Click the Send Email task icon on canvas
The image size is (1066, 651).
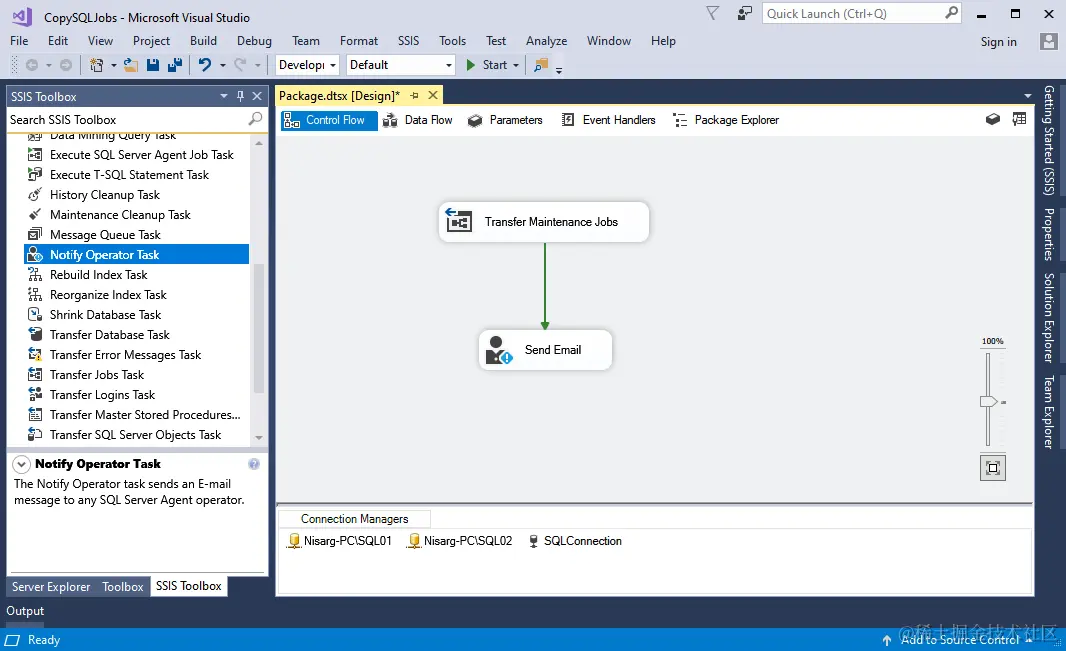(x=499, y=350)
